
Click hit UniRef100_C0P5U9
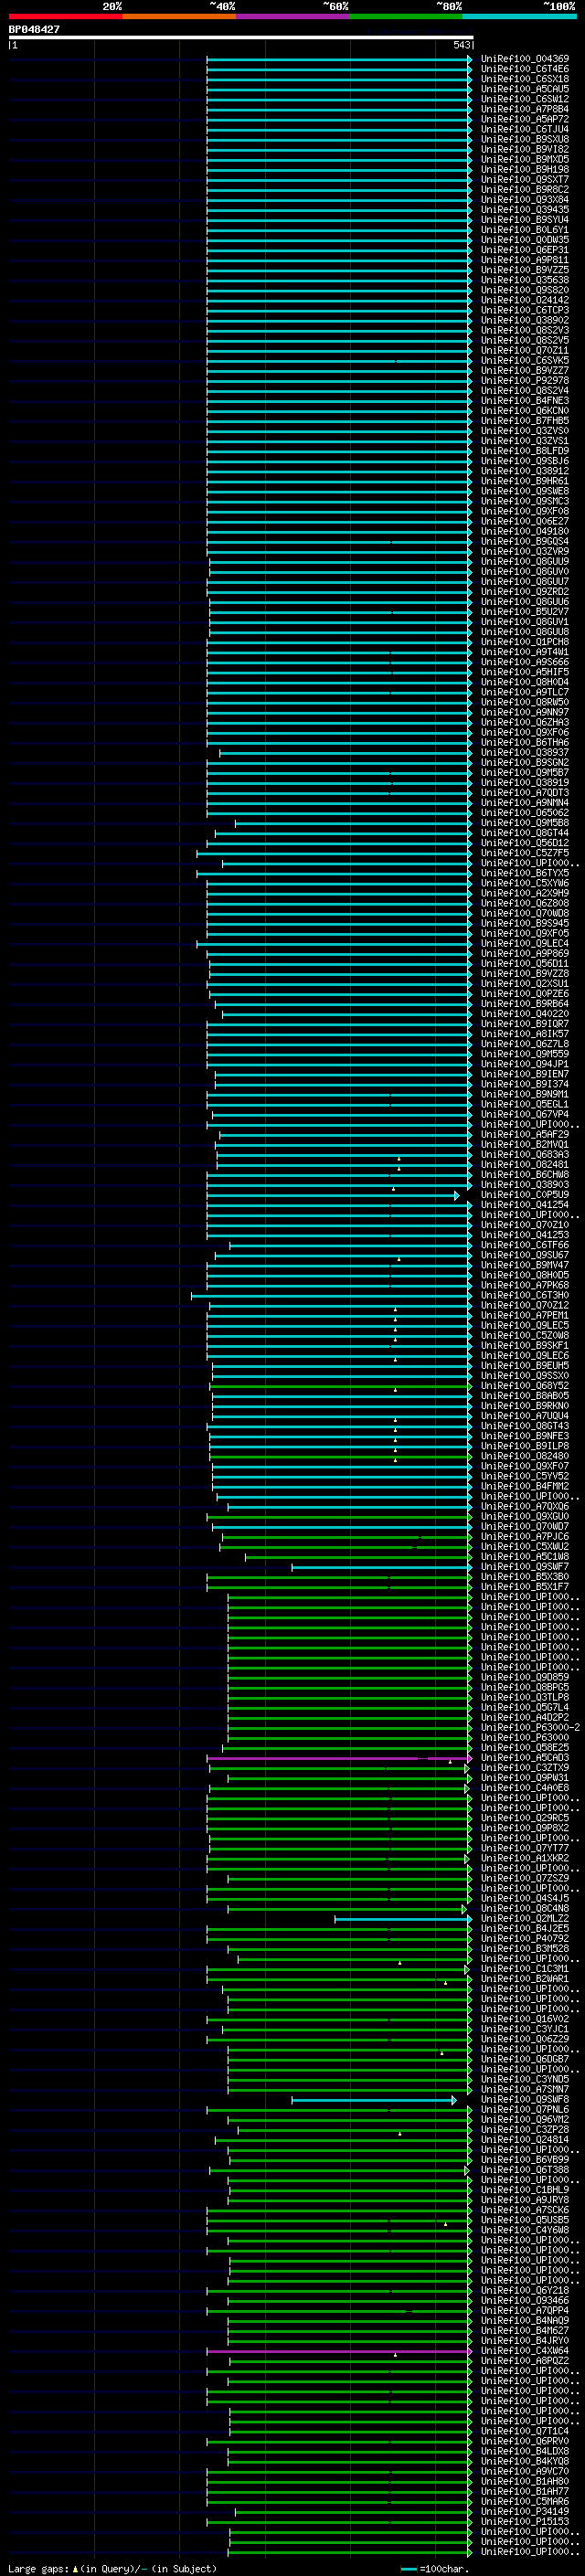(524, 1195)
